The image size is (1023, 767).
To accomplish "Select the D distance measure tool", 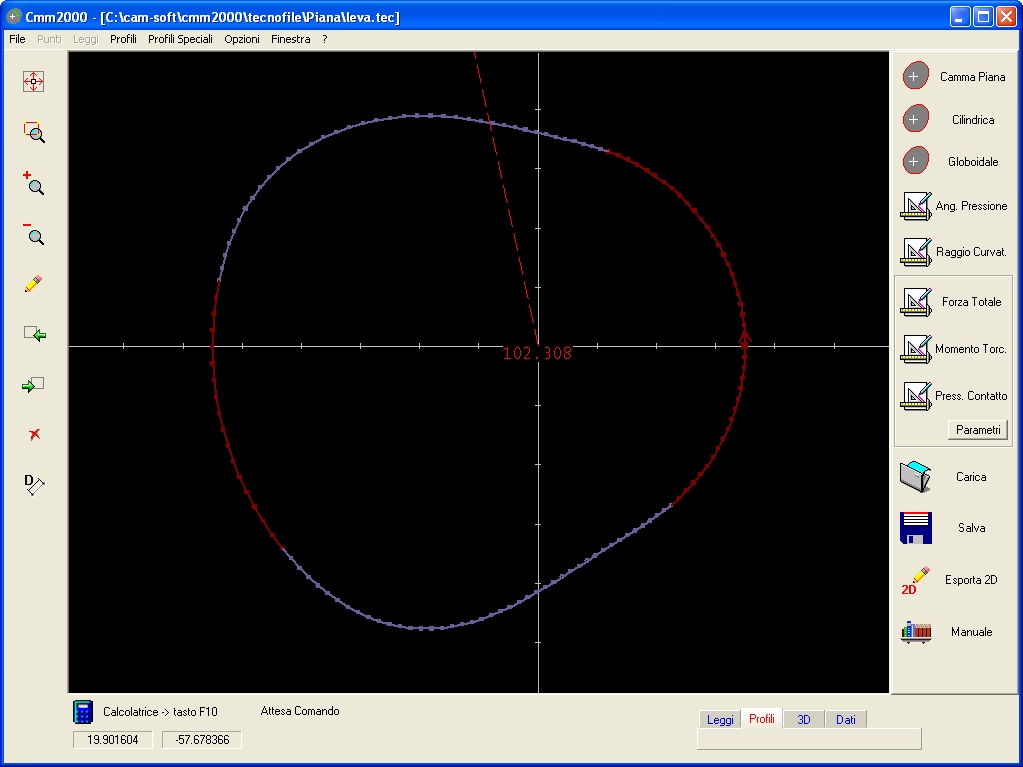I will pyautogui.click(x=34, y=484).
